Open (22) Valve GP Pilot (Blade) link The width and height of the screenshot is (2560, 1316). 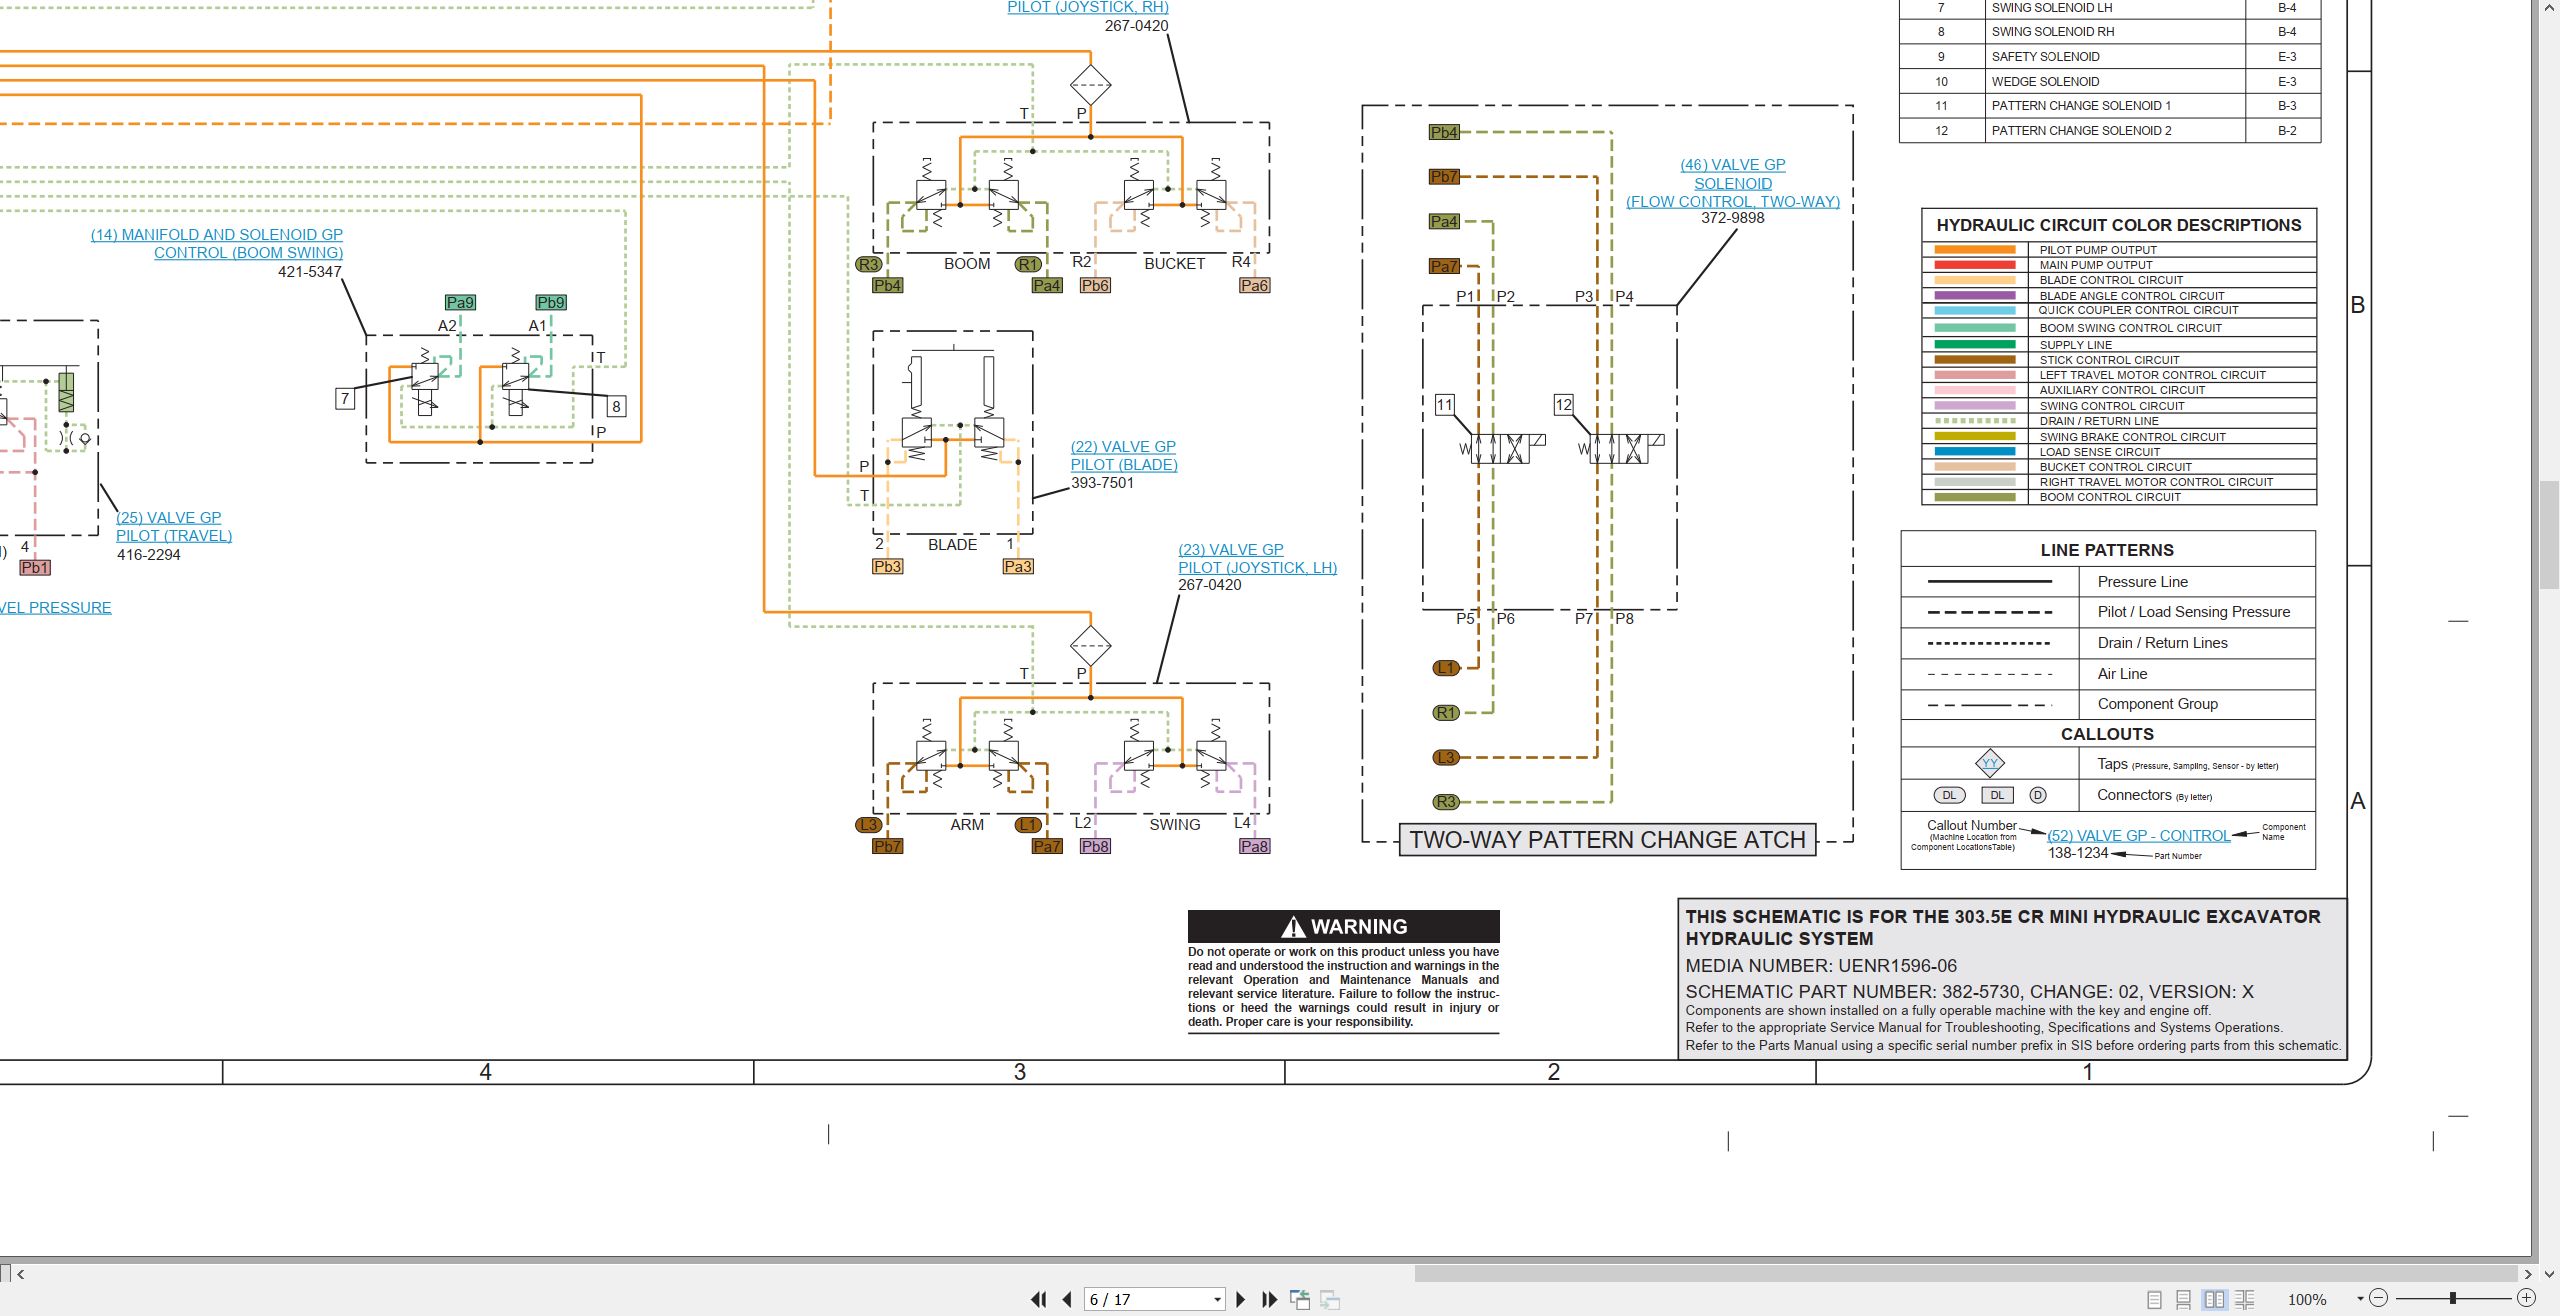click(1124, 455)
